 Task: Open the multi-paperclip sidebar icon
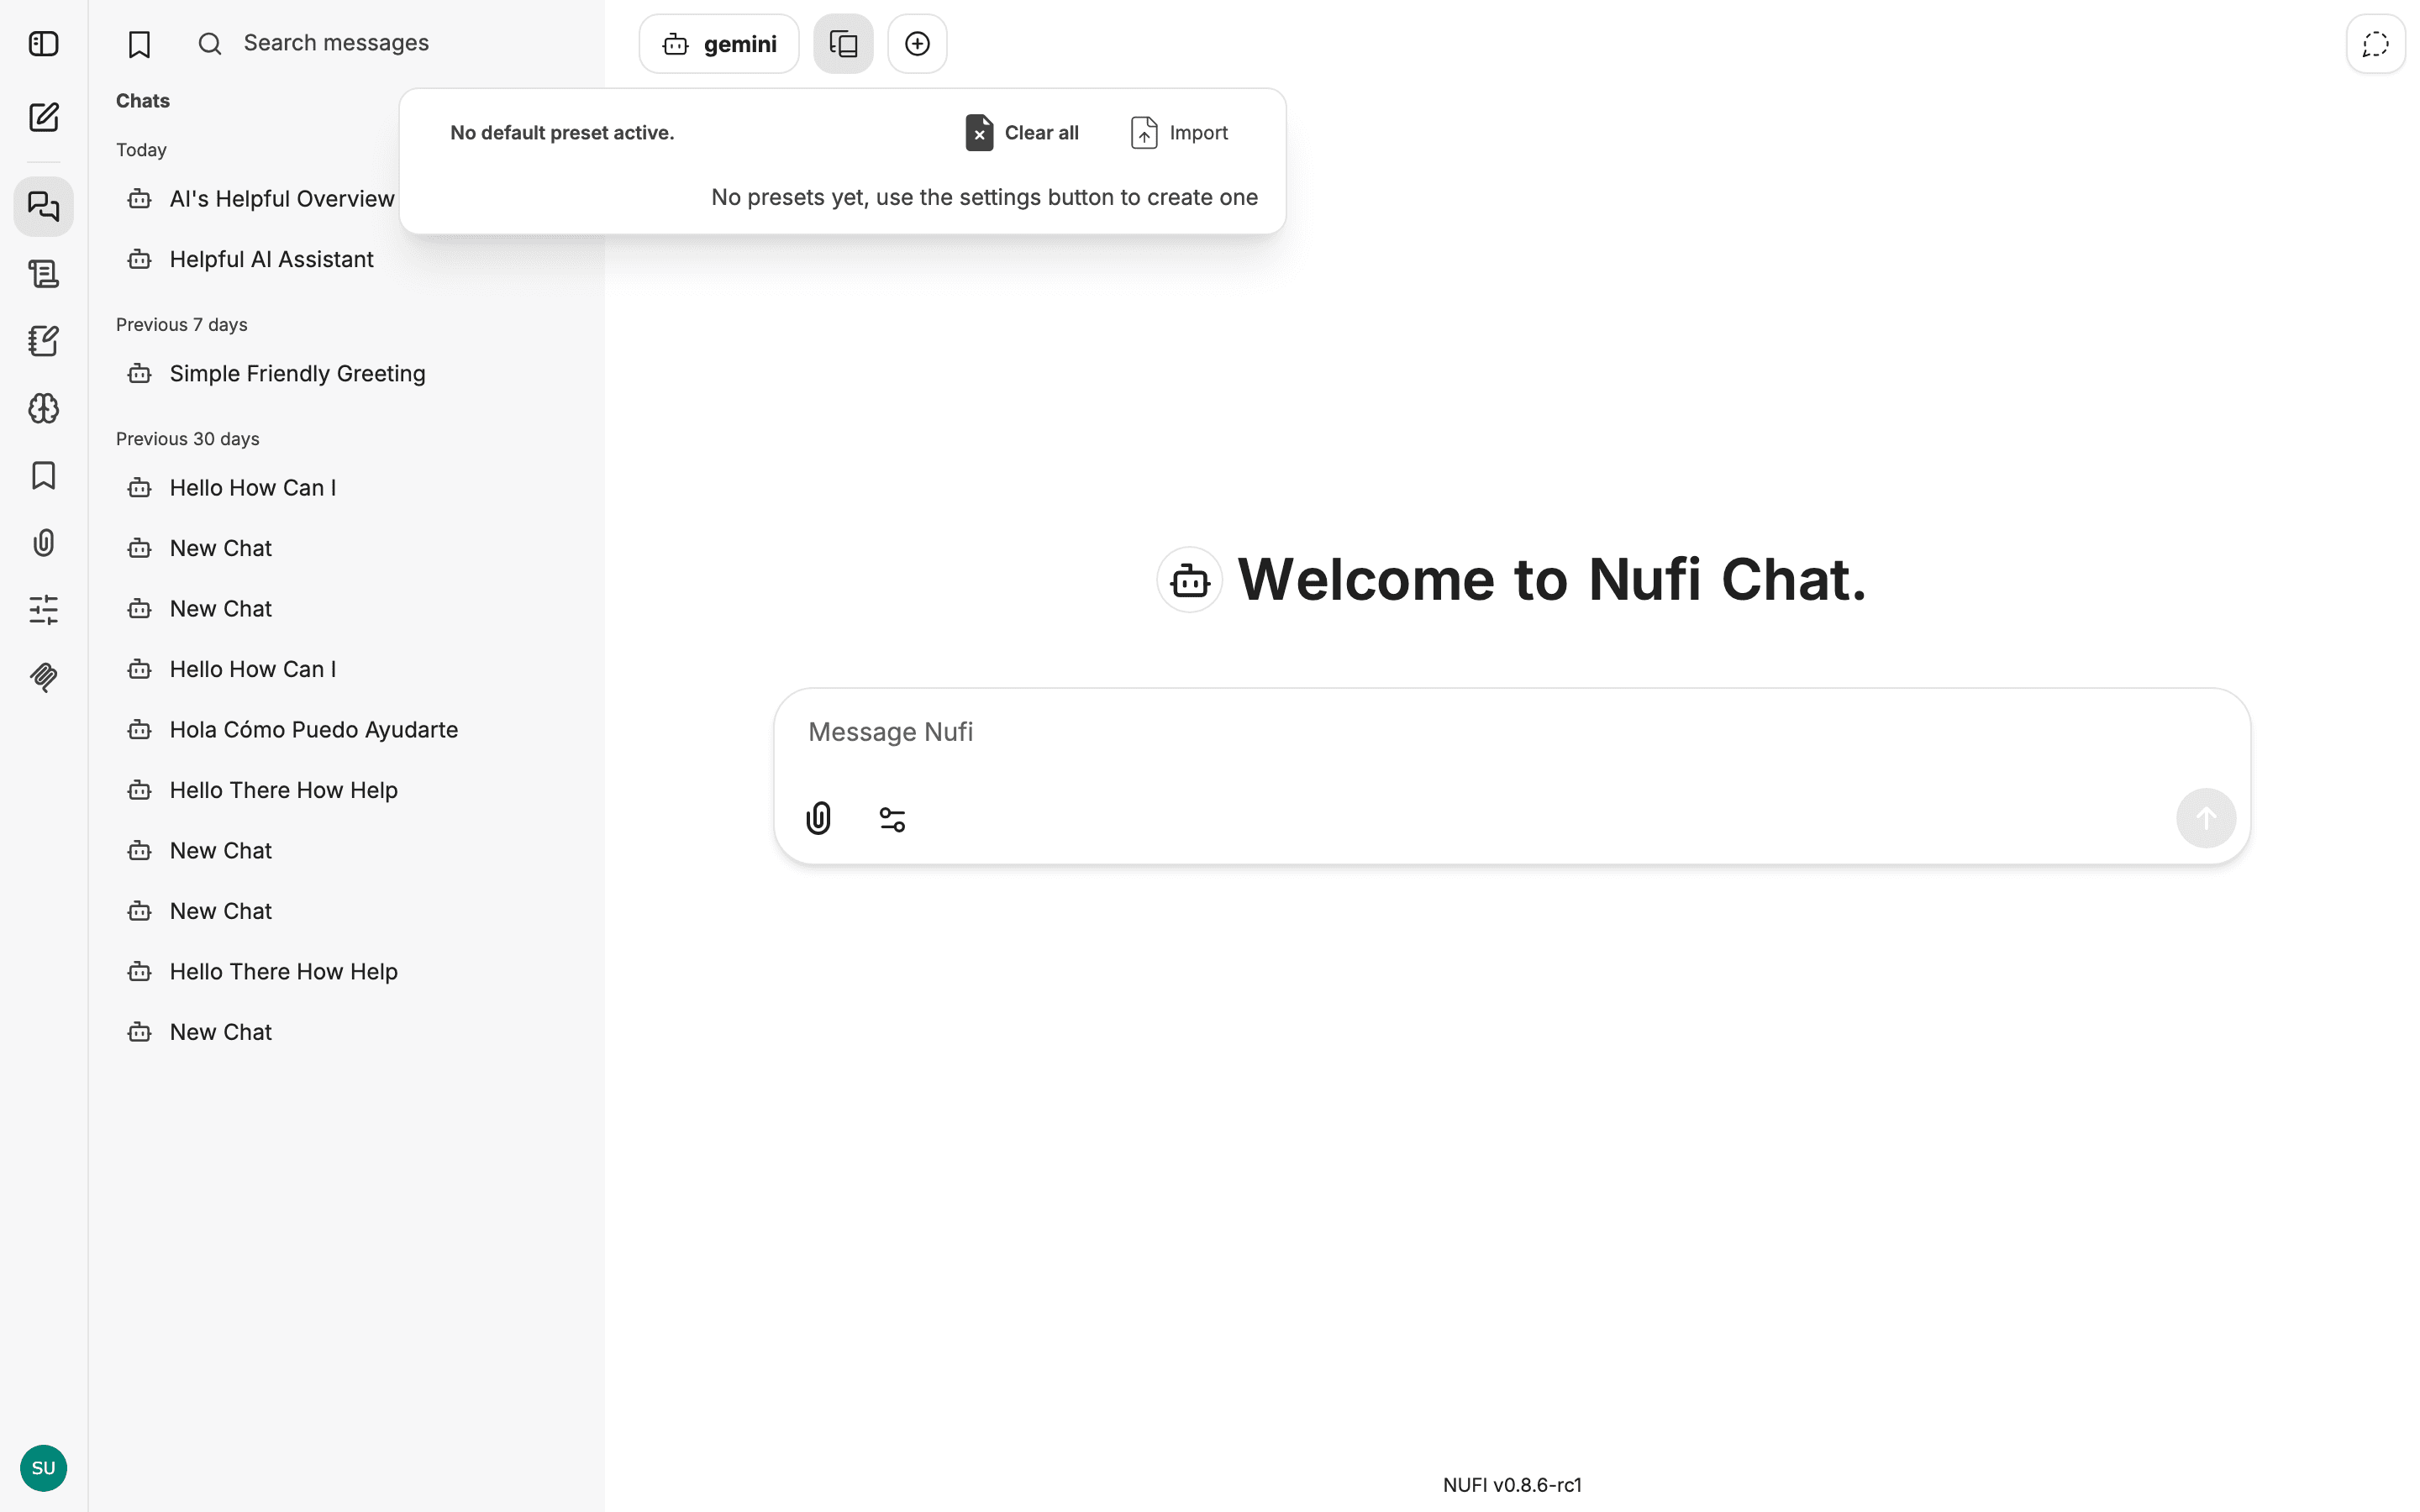(43, 677)
